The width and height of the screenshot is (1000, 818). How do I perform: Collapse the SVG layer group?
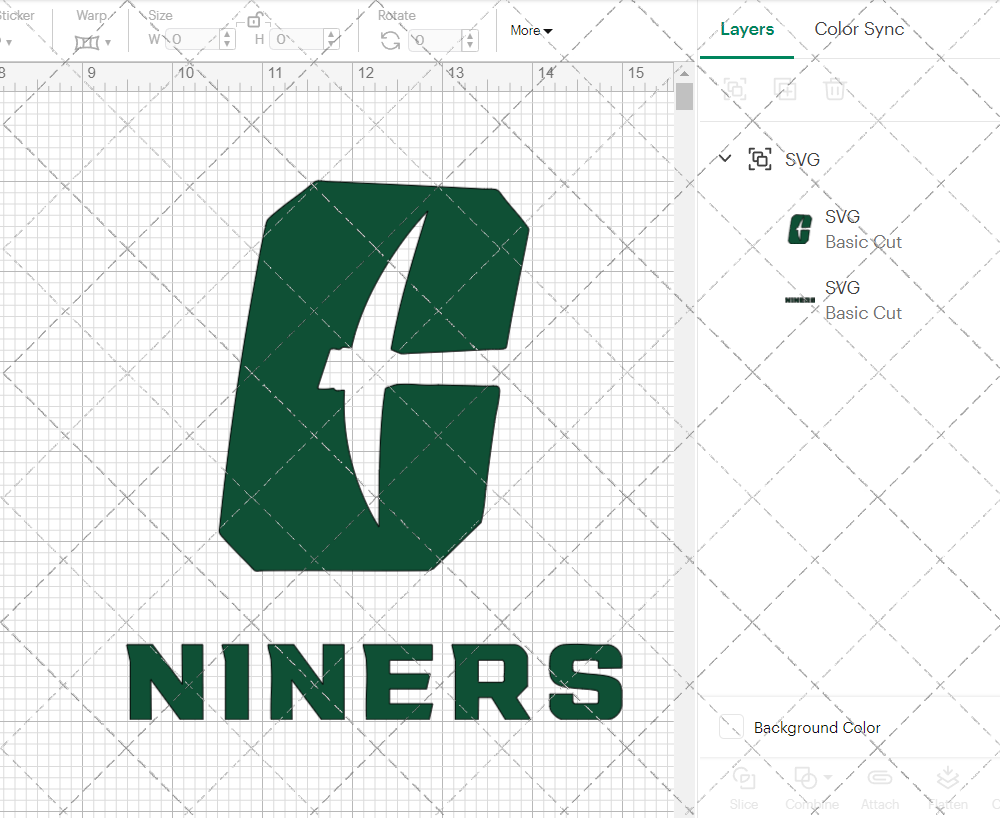[x=724, y=158]
